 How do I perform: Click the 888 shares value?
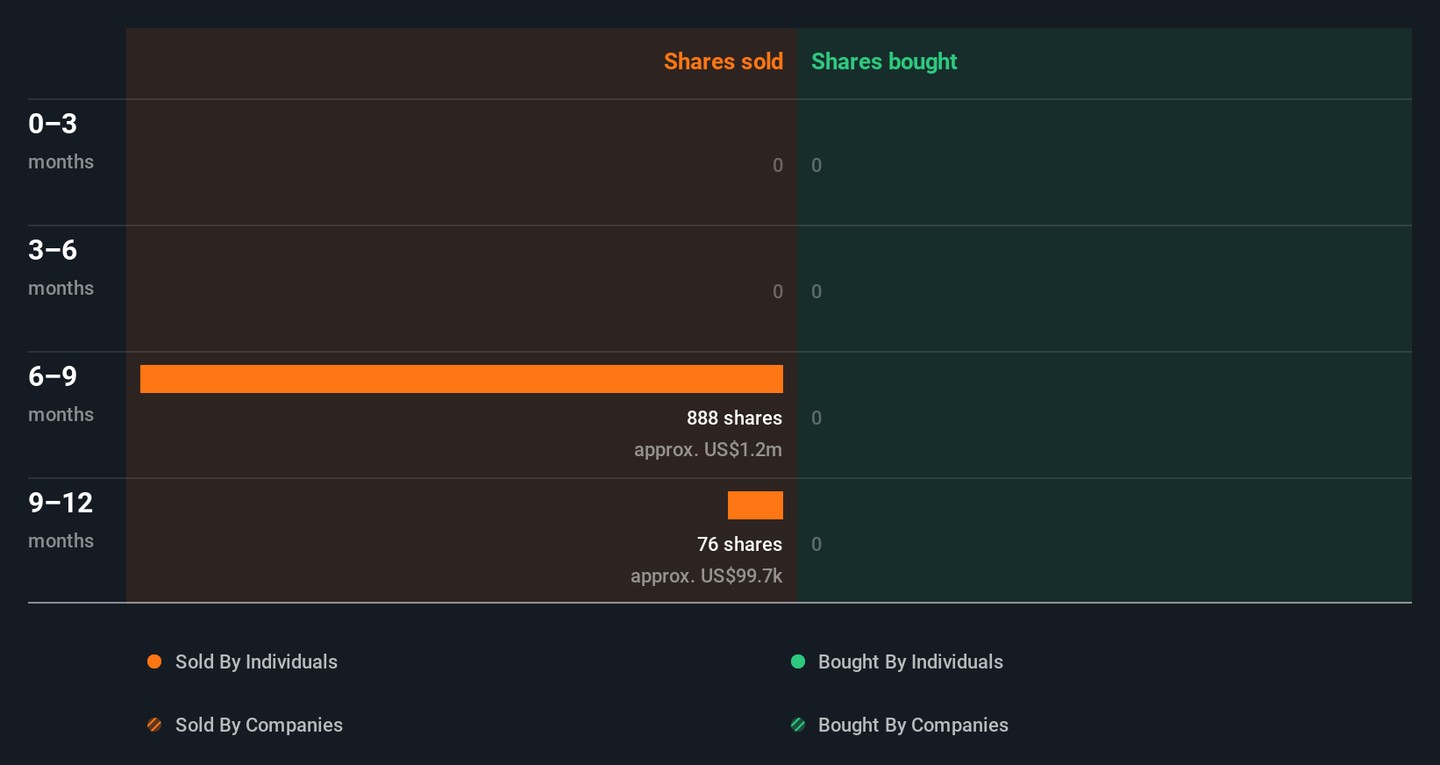click(x=734, y=418)
